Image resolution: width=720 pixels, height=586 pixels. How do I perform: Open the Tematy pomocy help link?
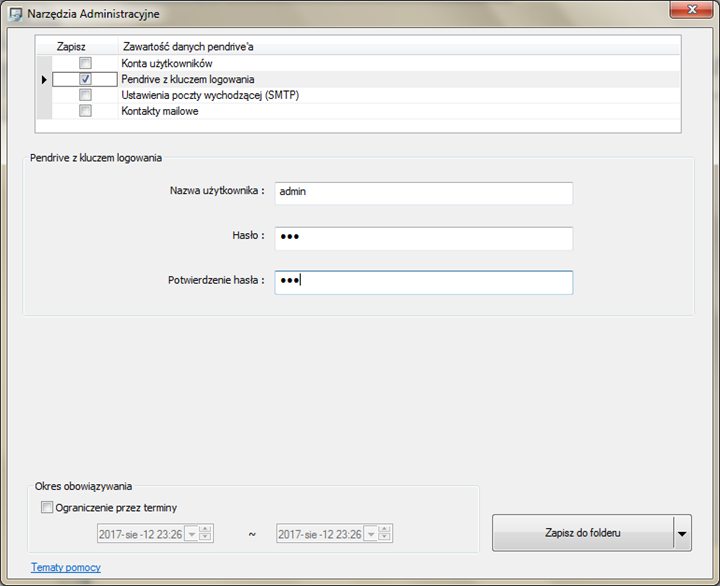tap(66, 567)
